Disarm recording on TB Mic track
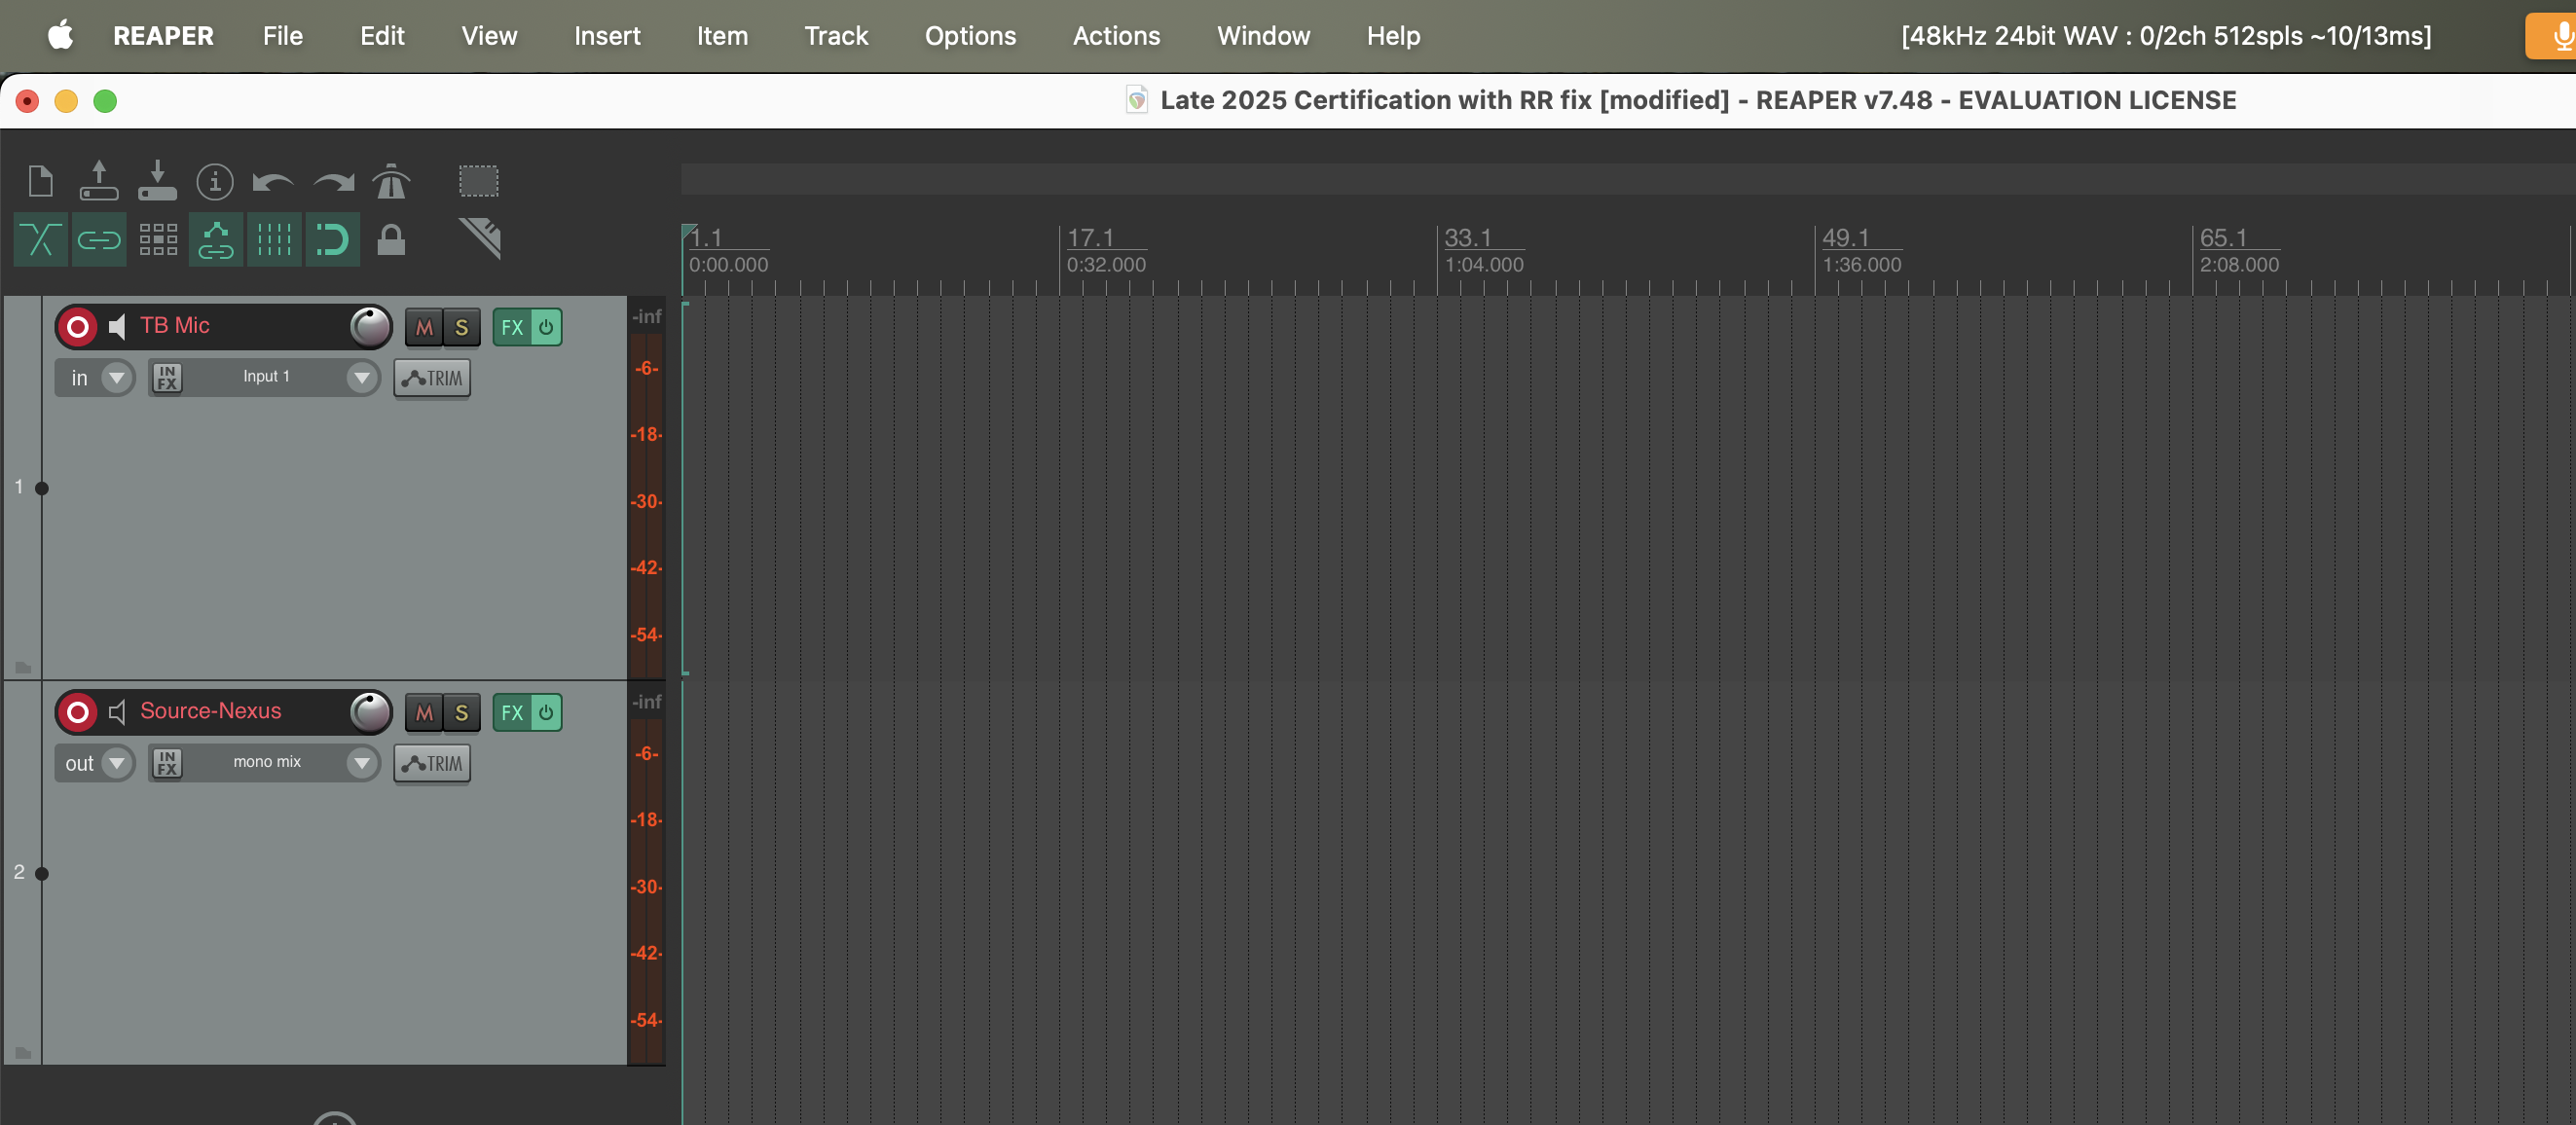 [77, 327]
